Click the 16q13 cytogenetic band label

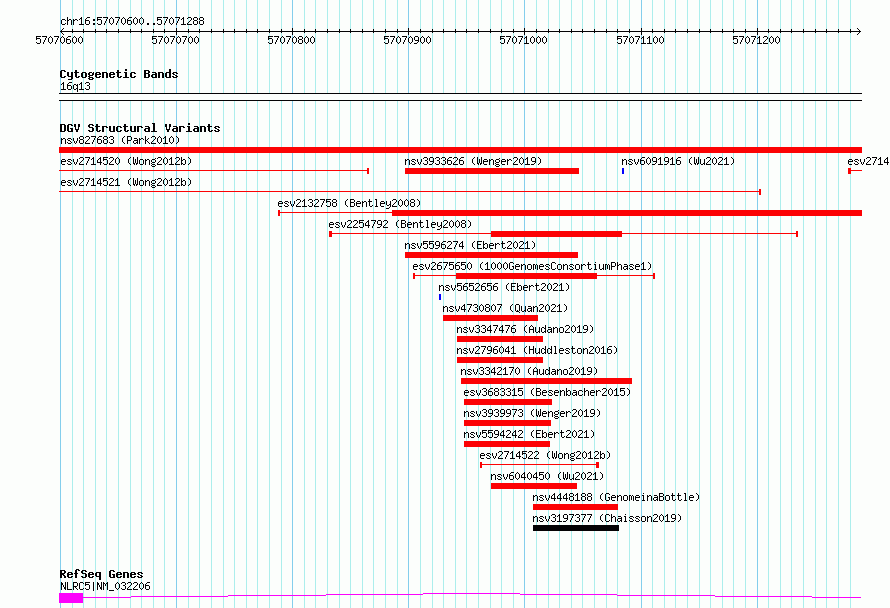tap(75, 86)
